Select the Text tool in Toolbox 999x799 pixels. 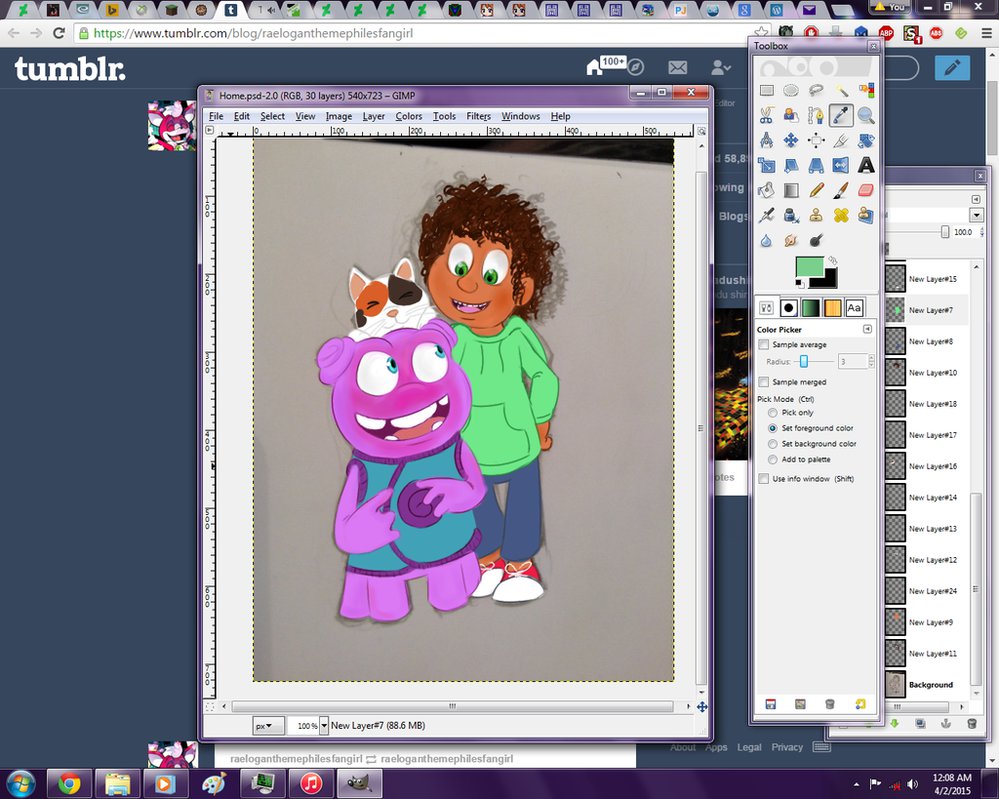(866, 165)
